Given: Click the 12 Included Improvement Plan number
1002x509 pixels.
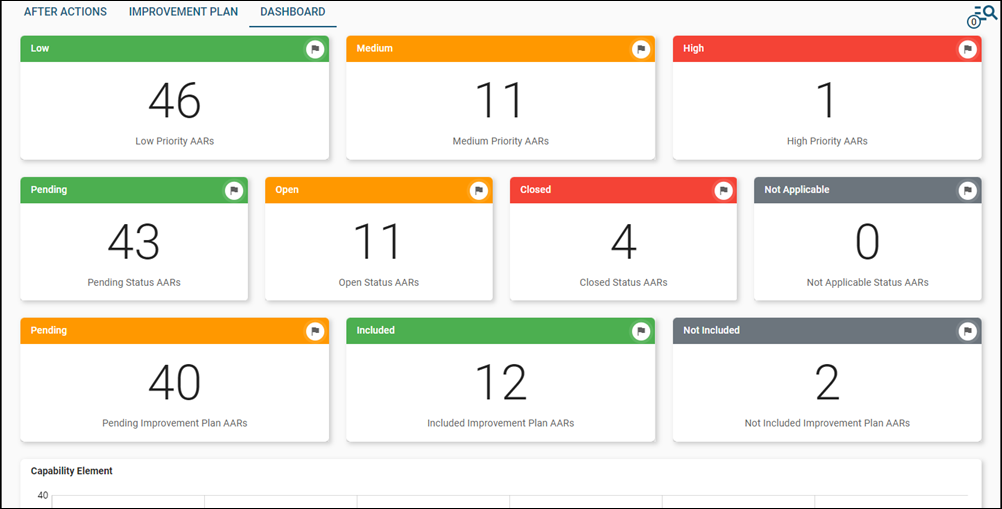Looking at the screenshot, I should [x=500, y=383].
